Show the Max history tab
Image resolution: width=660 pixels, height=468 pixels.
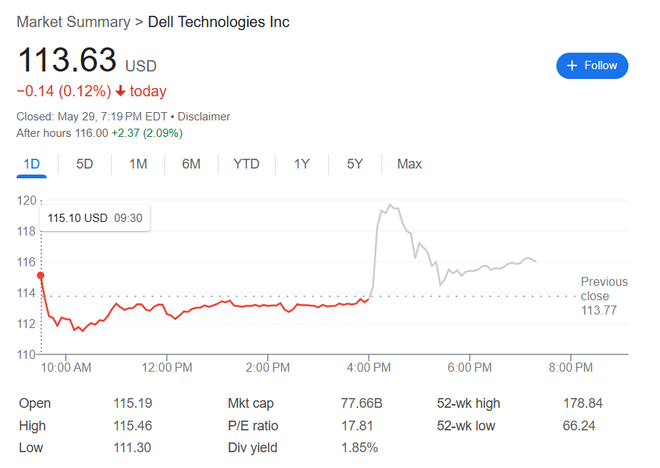[409, 164]
